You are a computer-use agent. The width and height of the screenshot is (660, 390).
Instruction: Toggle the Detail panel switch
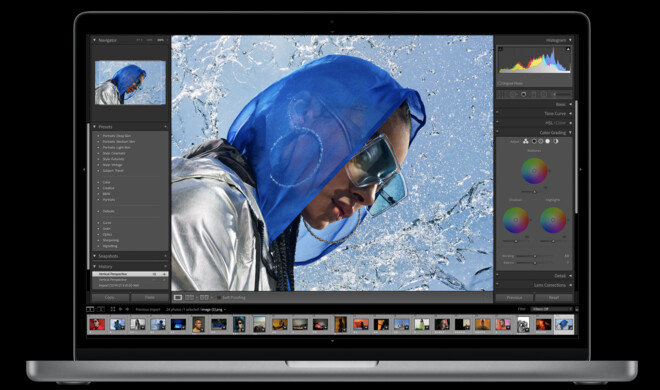[497, 275]
